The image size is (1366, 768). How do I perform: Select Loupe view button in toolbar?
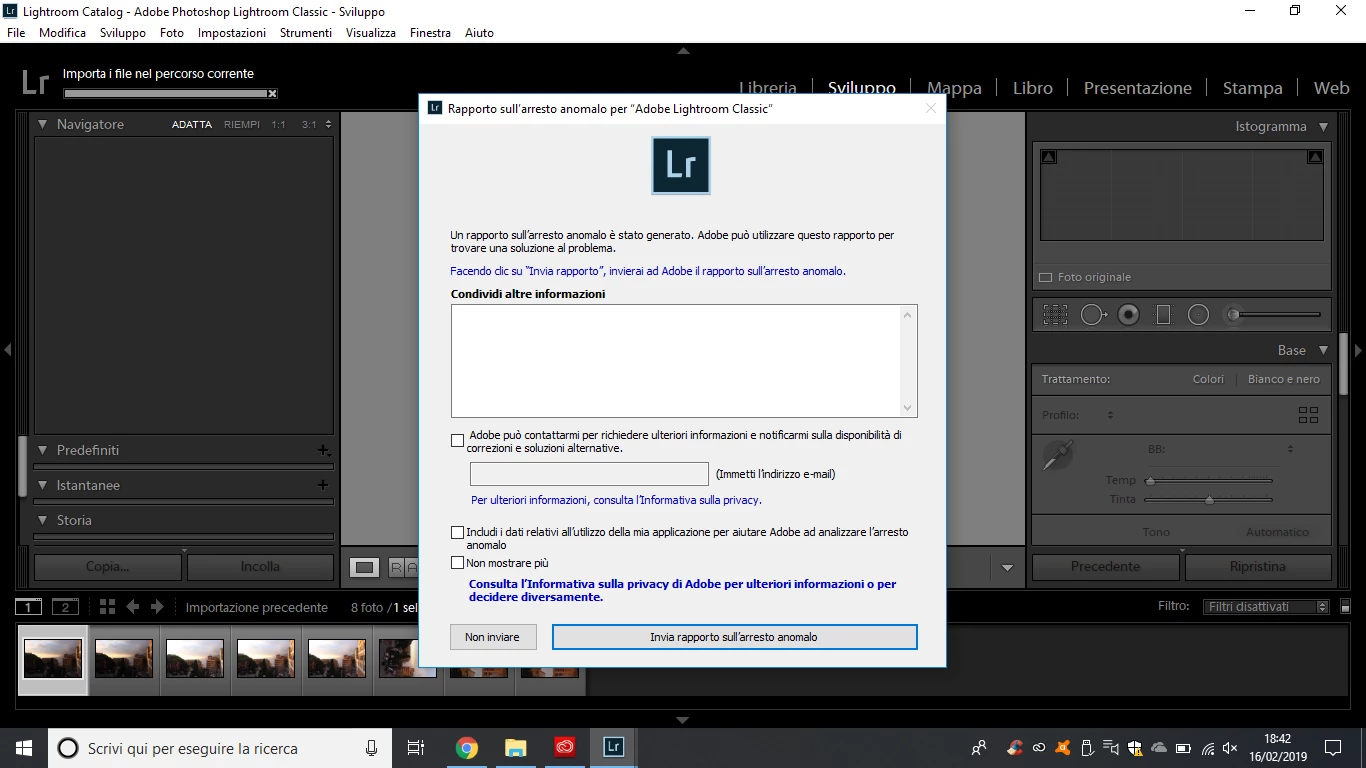364,568
